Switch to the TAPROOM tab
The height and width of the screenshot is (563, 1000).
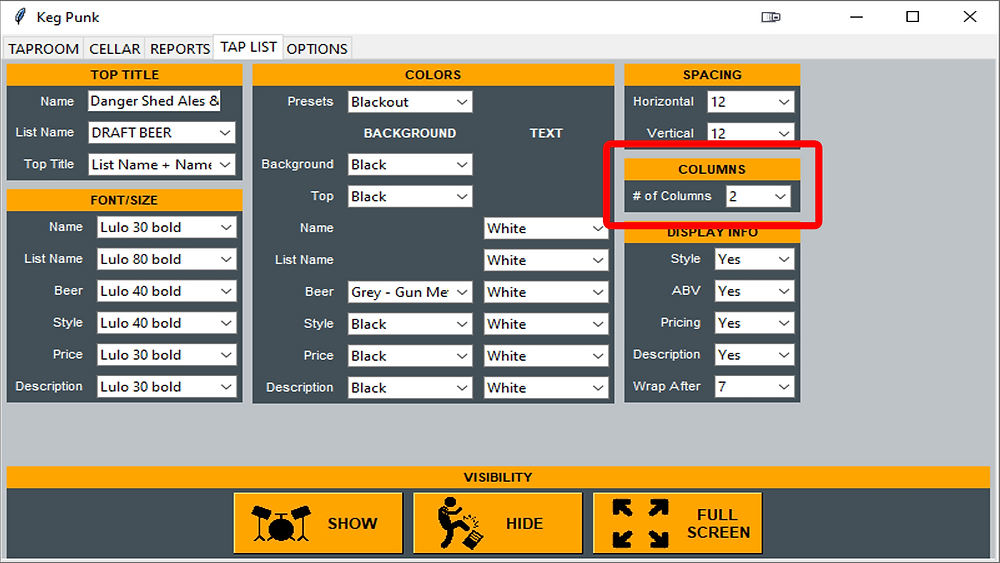[x=43, y=49]
